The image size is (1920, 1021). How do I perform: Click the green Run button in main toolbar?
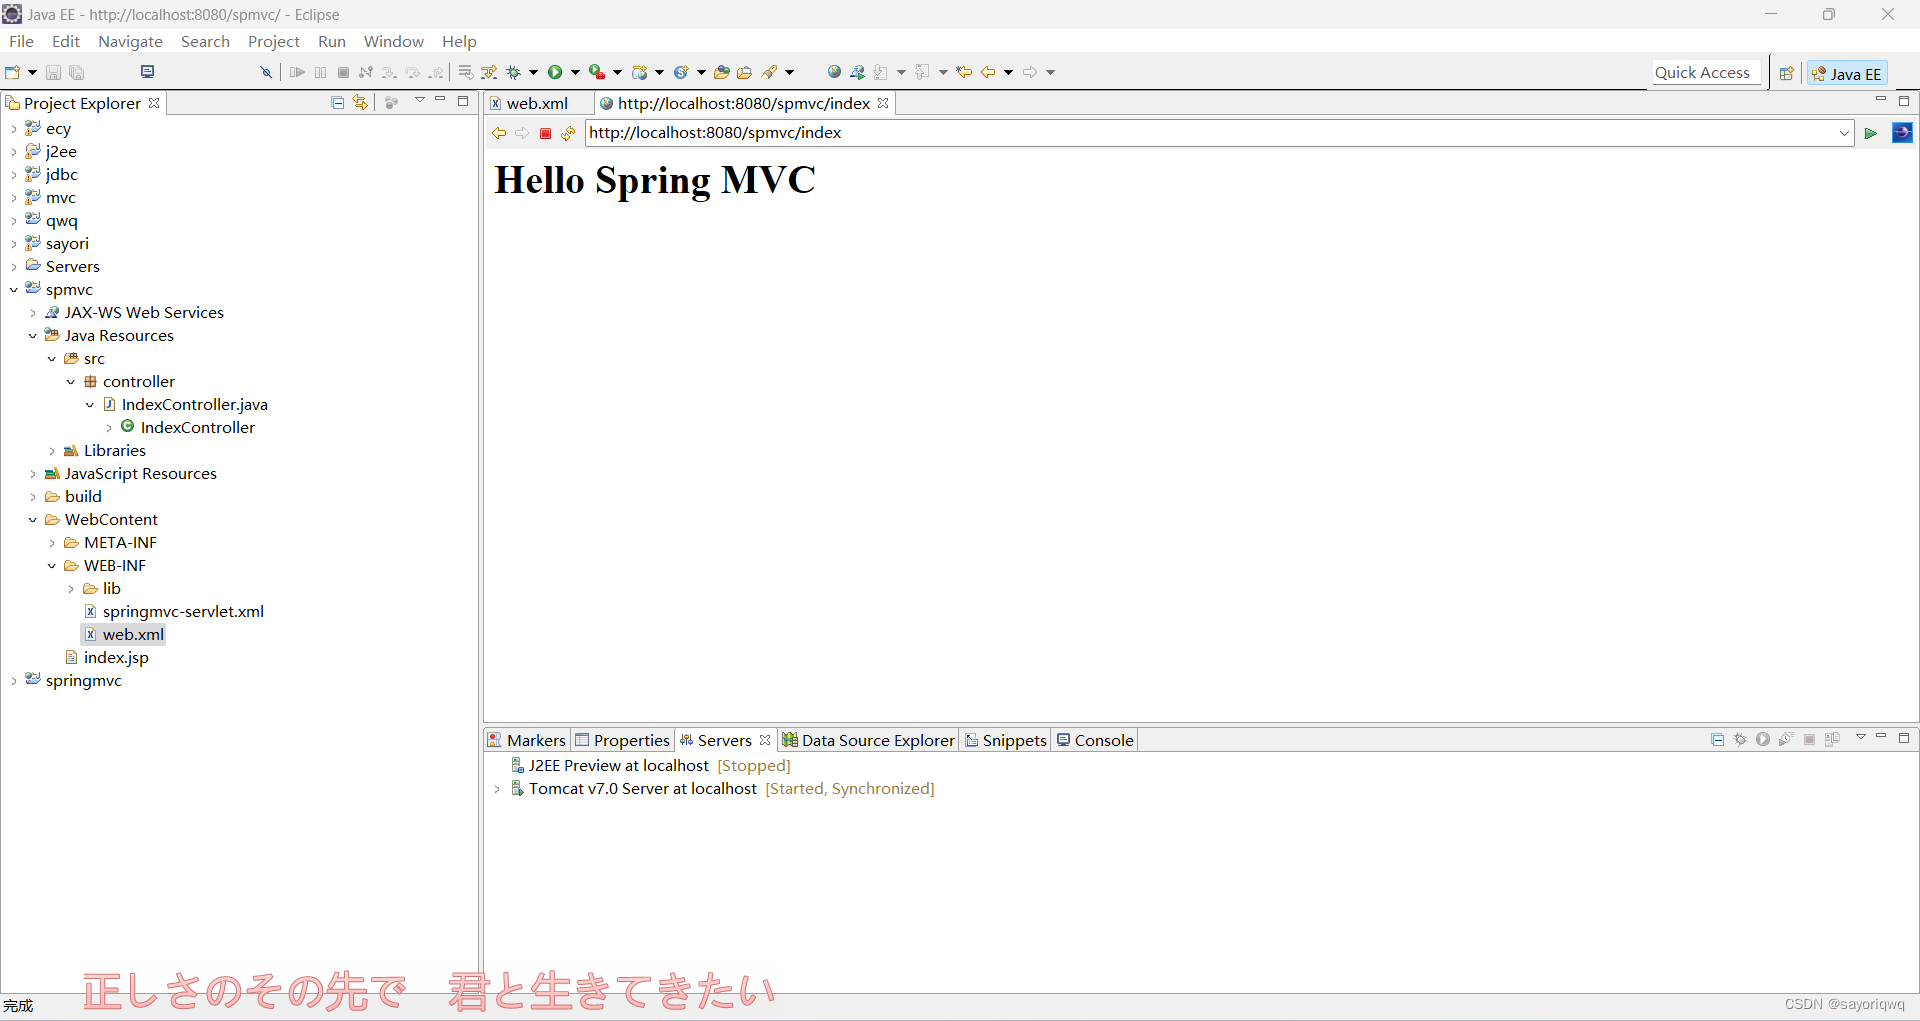555,72
